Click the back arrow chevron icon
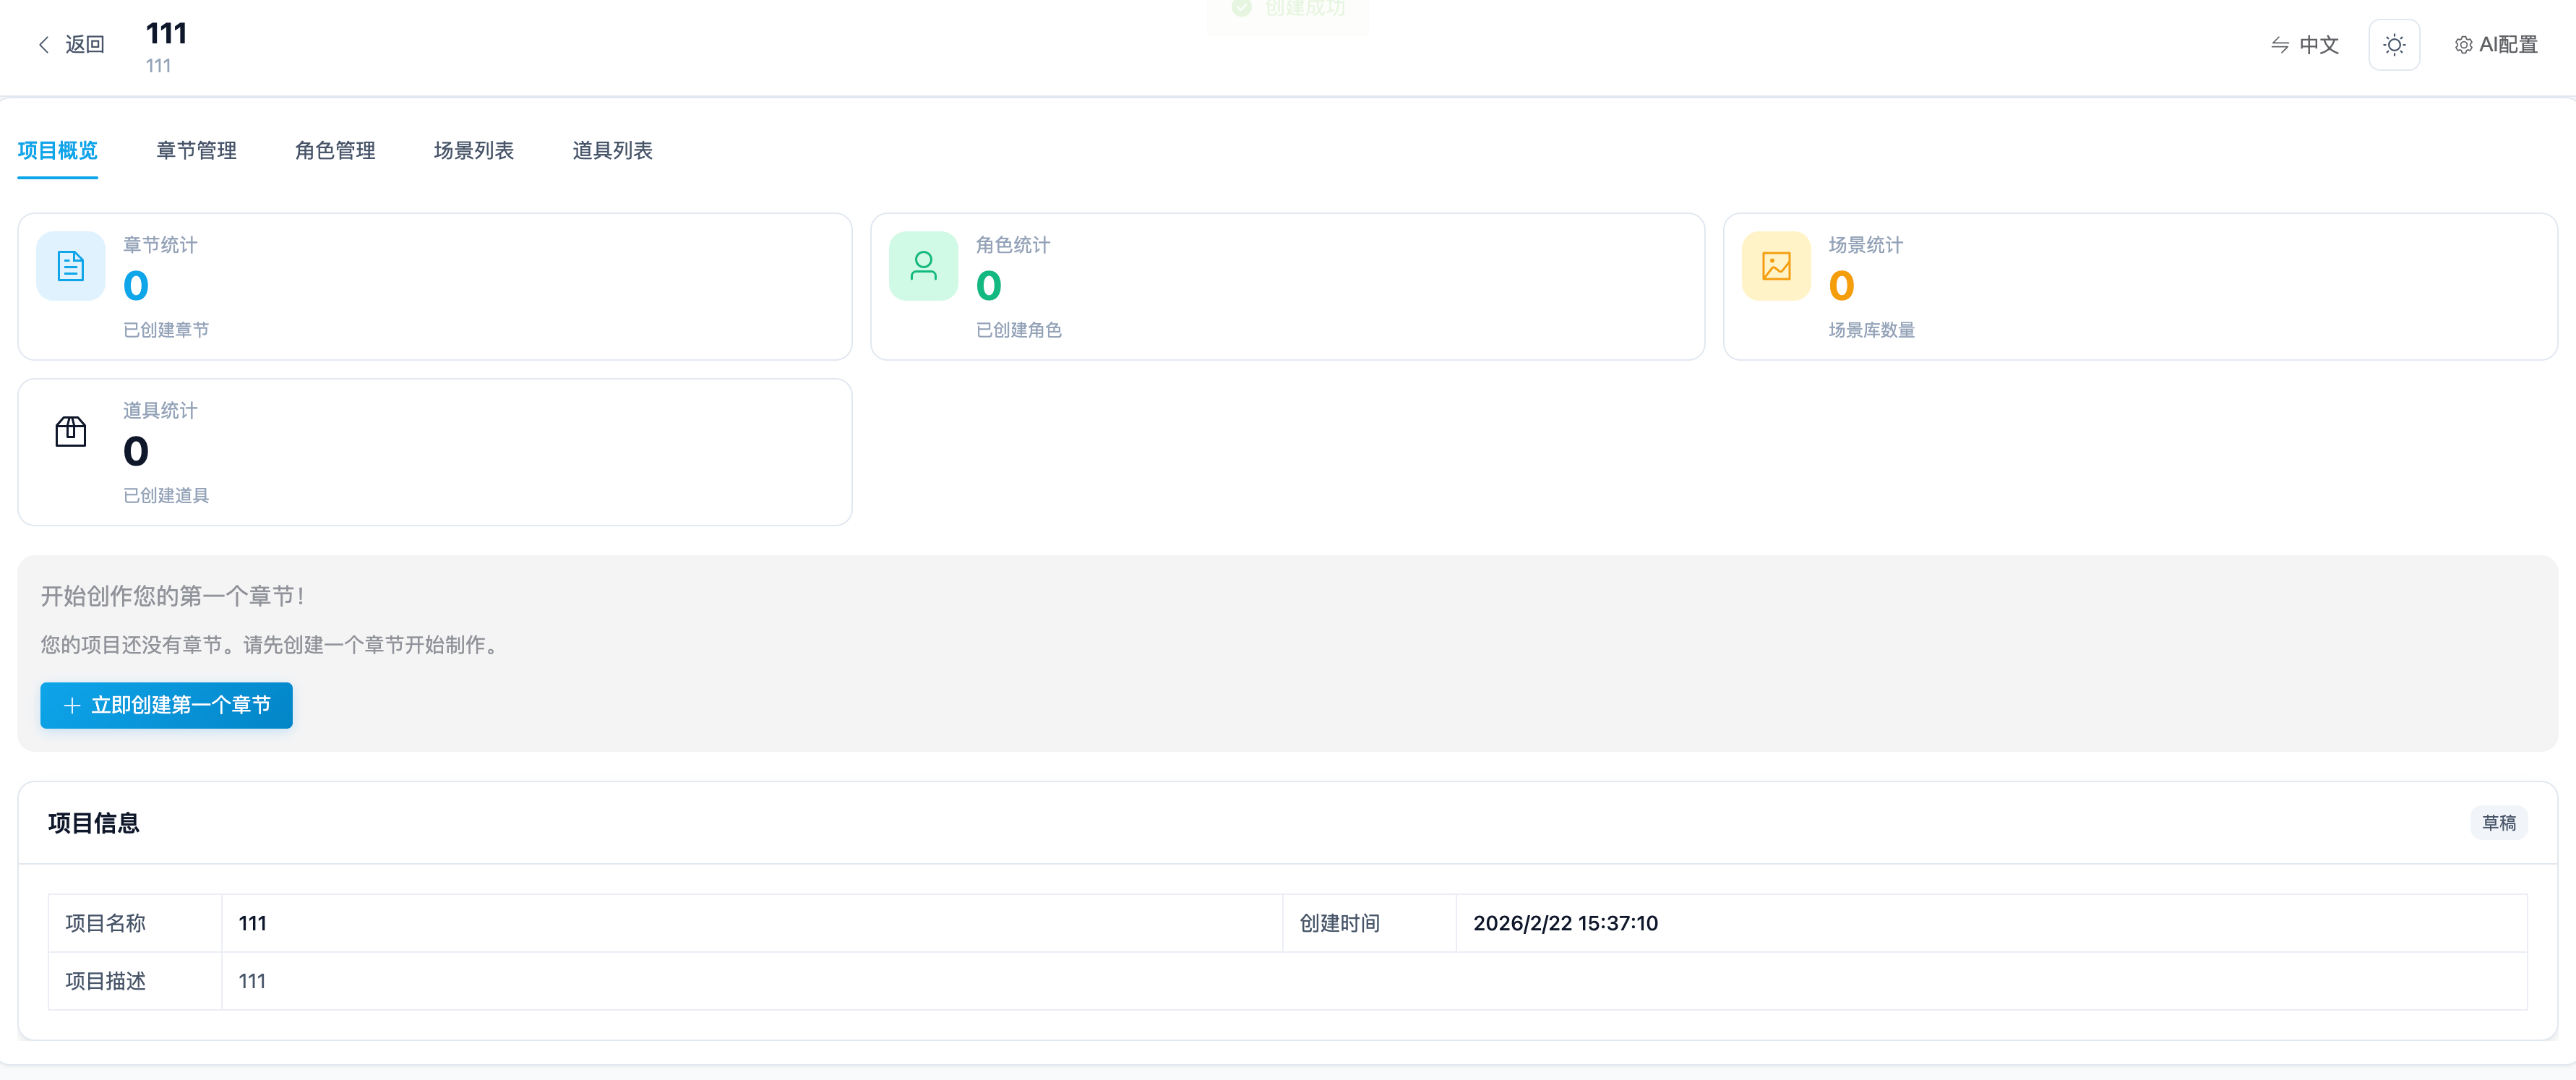This screenshot has height=1080, width=2576. [x=43, y=44]
